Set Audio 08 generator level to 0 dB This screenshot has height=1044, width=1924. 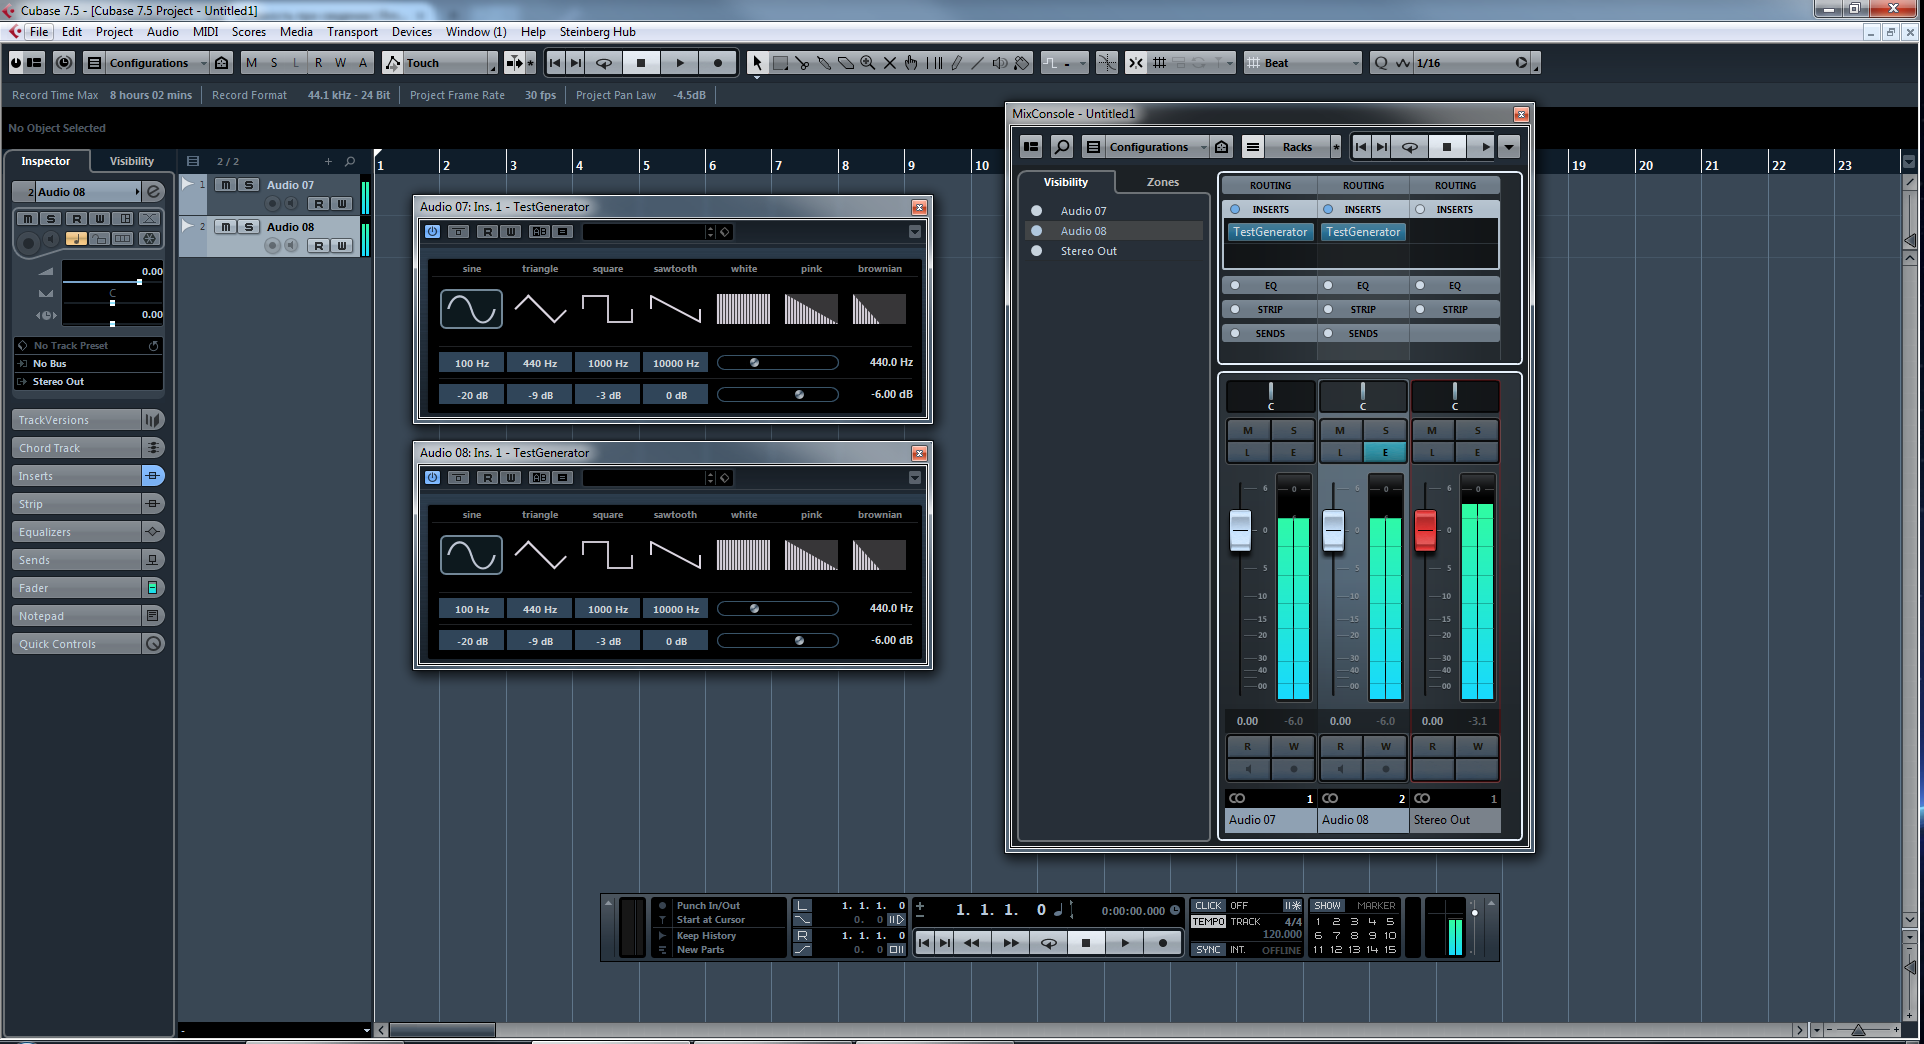click(x=676, y=641)
